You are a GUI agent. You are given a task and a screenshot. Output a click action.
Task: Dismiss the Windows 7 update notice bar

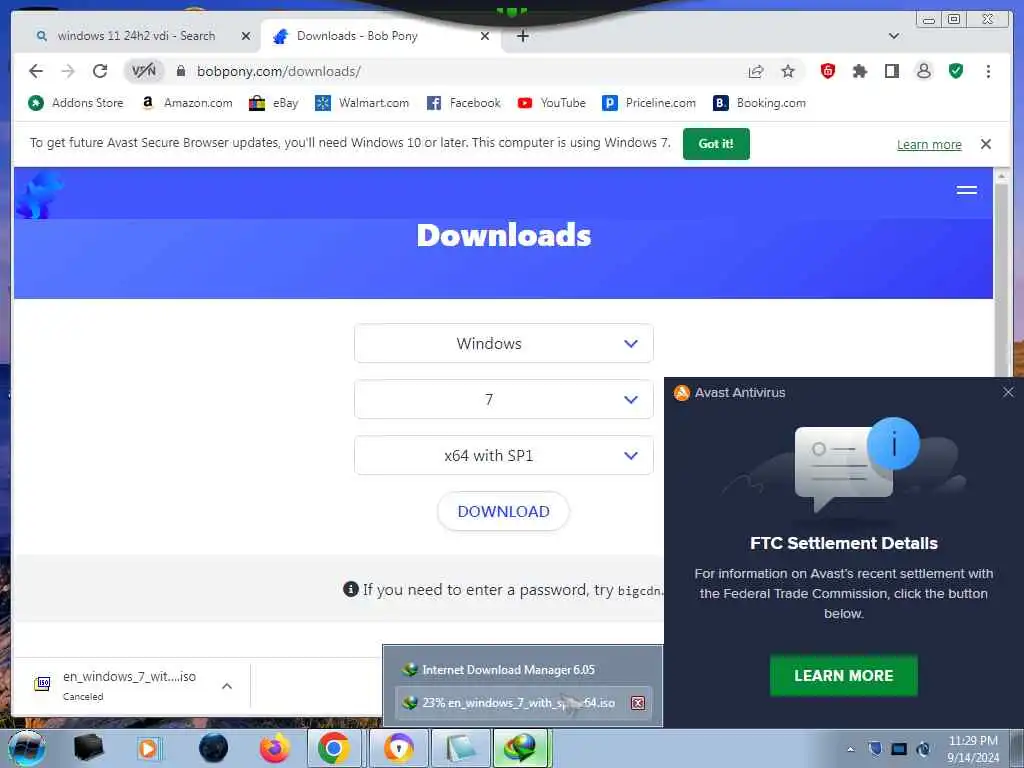[985, 144]
